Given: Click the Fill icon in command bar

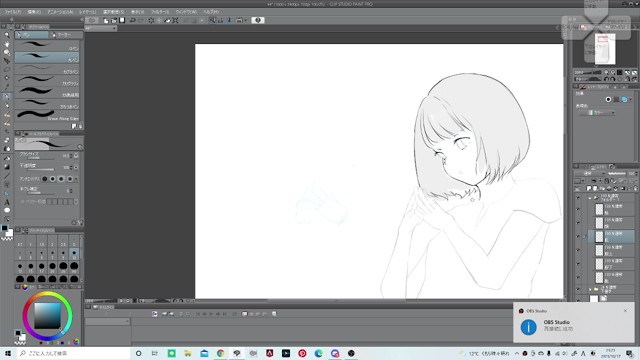Looking at the screenshot, I should [167, 20].
